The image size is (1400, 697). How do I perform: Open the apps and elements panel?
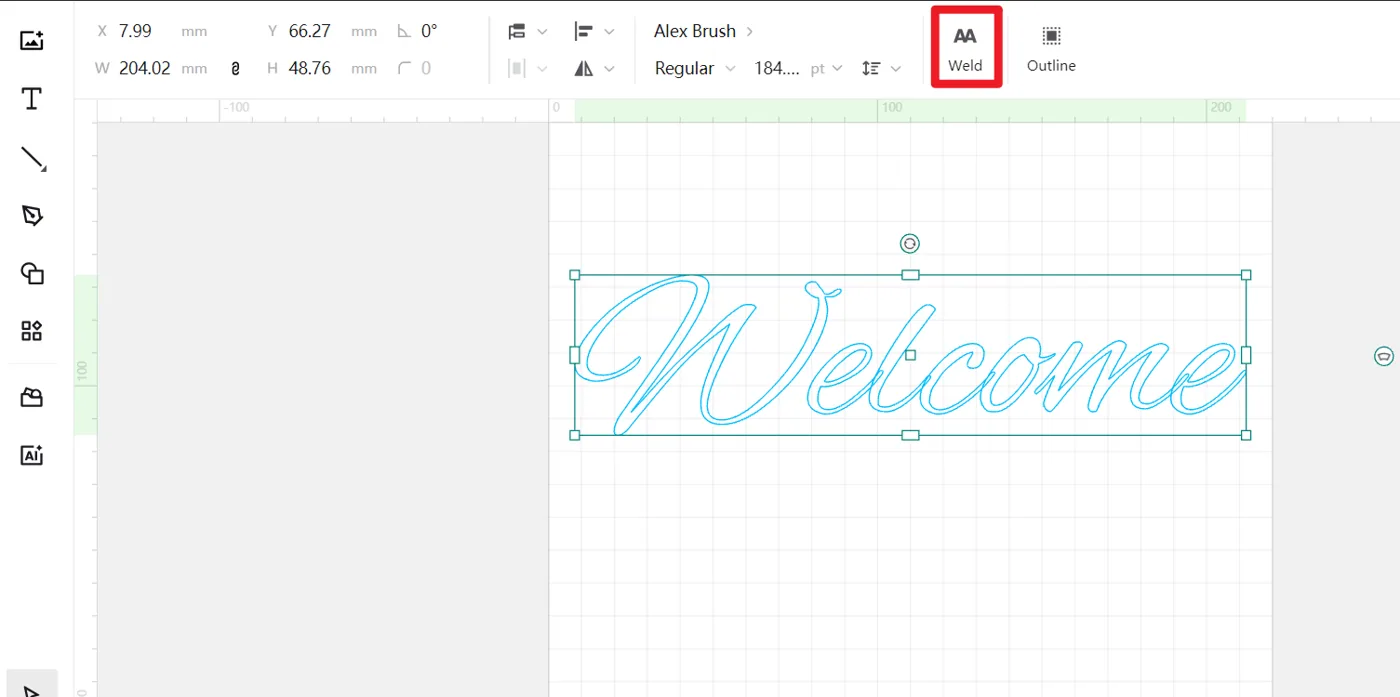click(32, 331)
